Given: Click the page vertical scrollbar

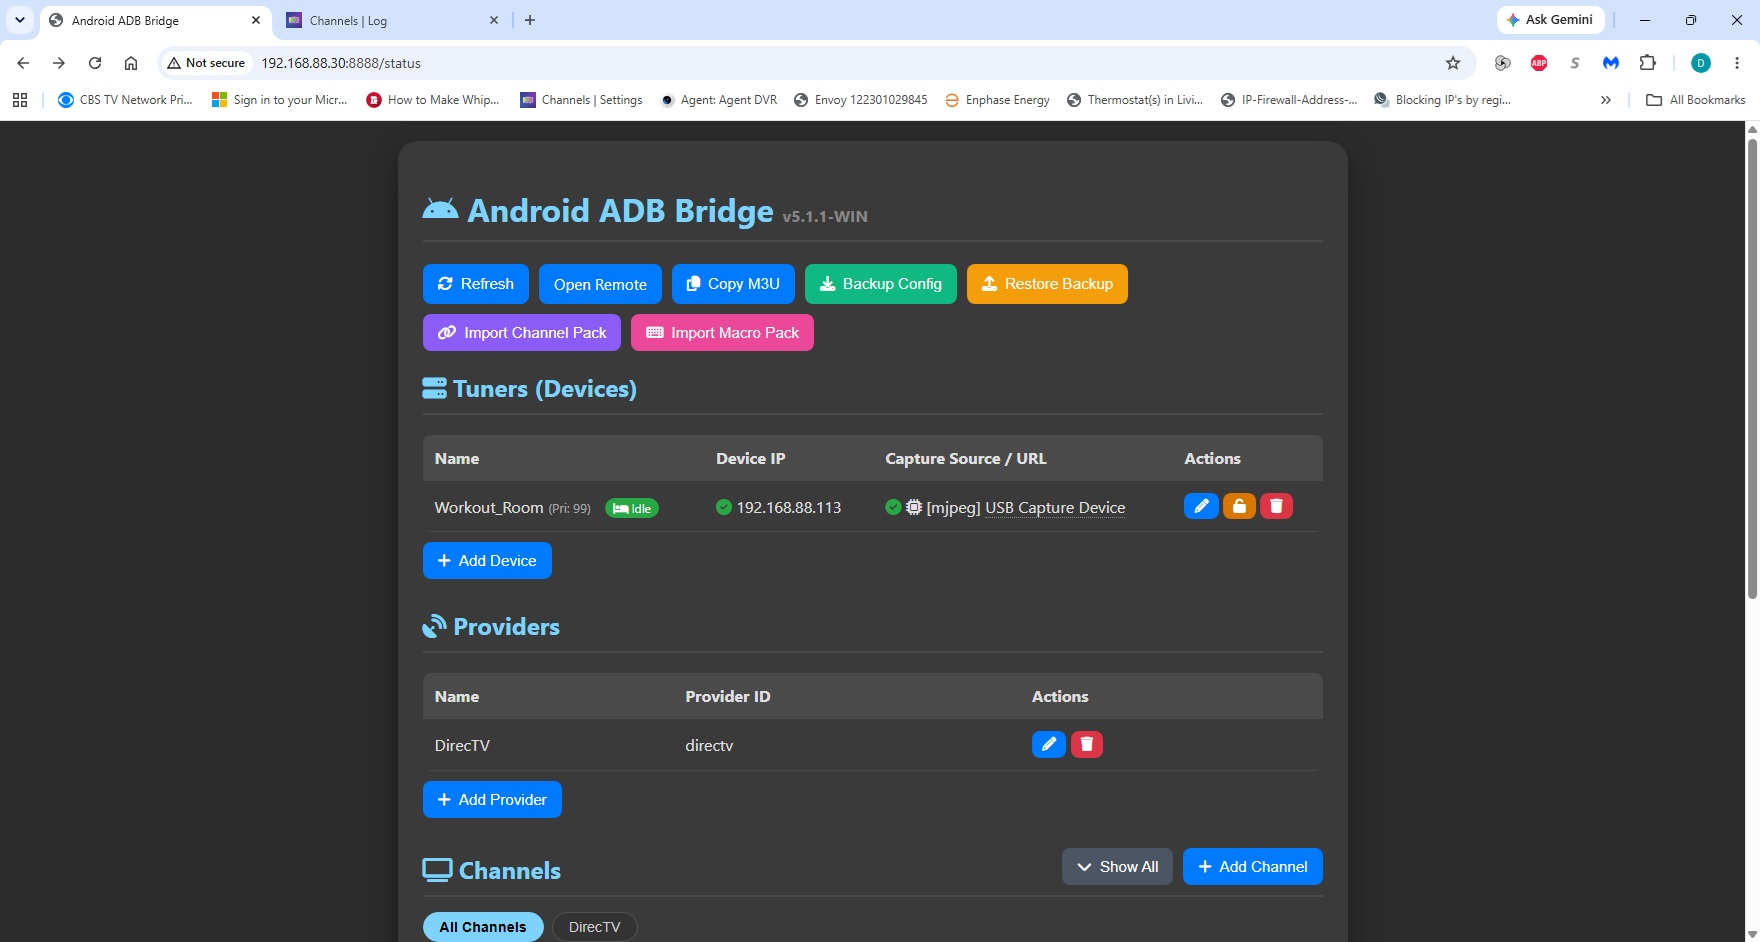Looking at the screenshot, I should click(1752, 370).
